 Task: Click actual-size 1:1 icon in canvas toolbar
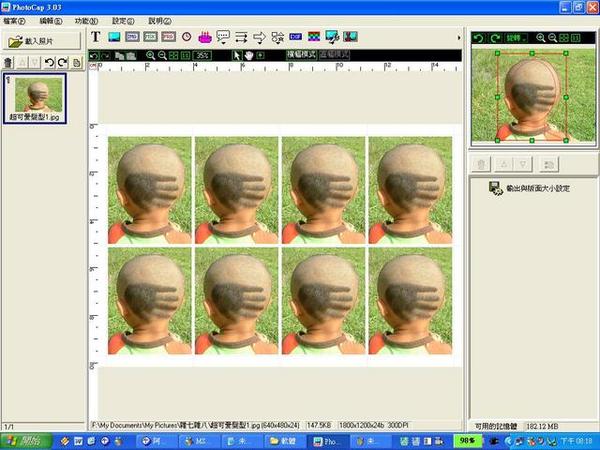(185, 56)
